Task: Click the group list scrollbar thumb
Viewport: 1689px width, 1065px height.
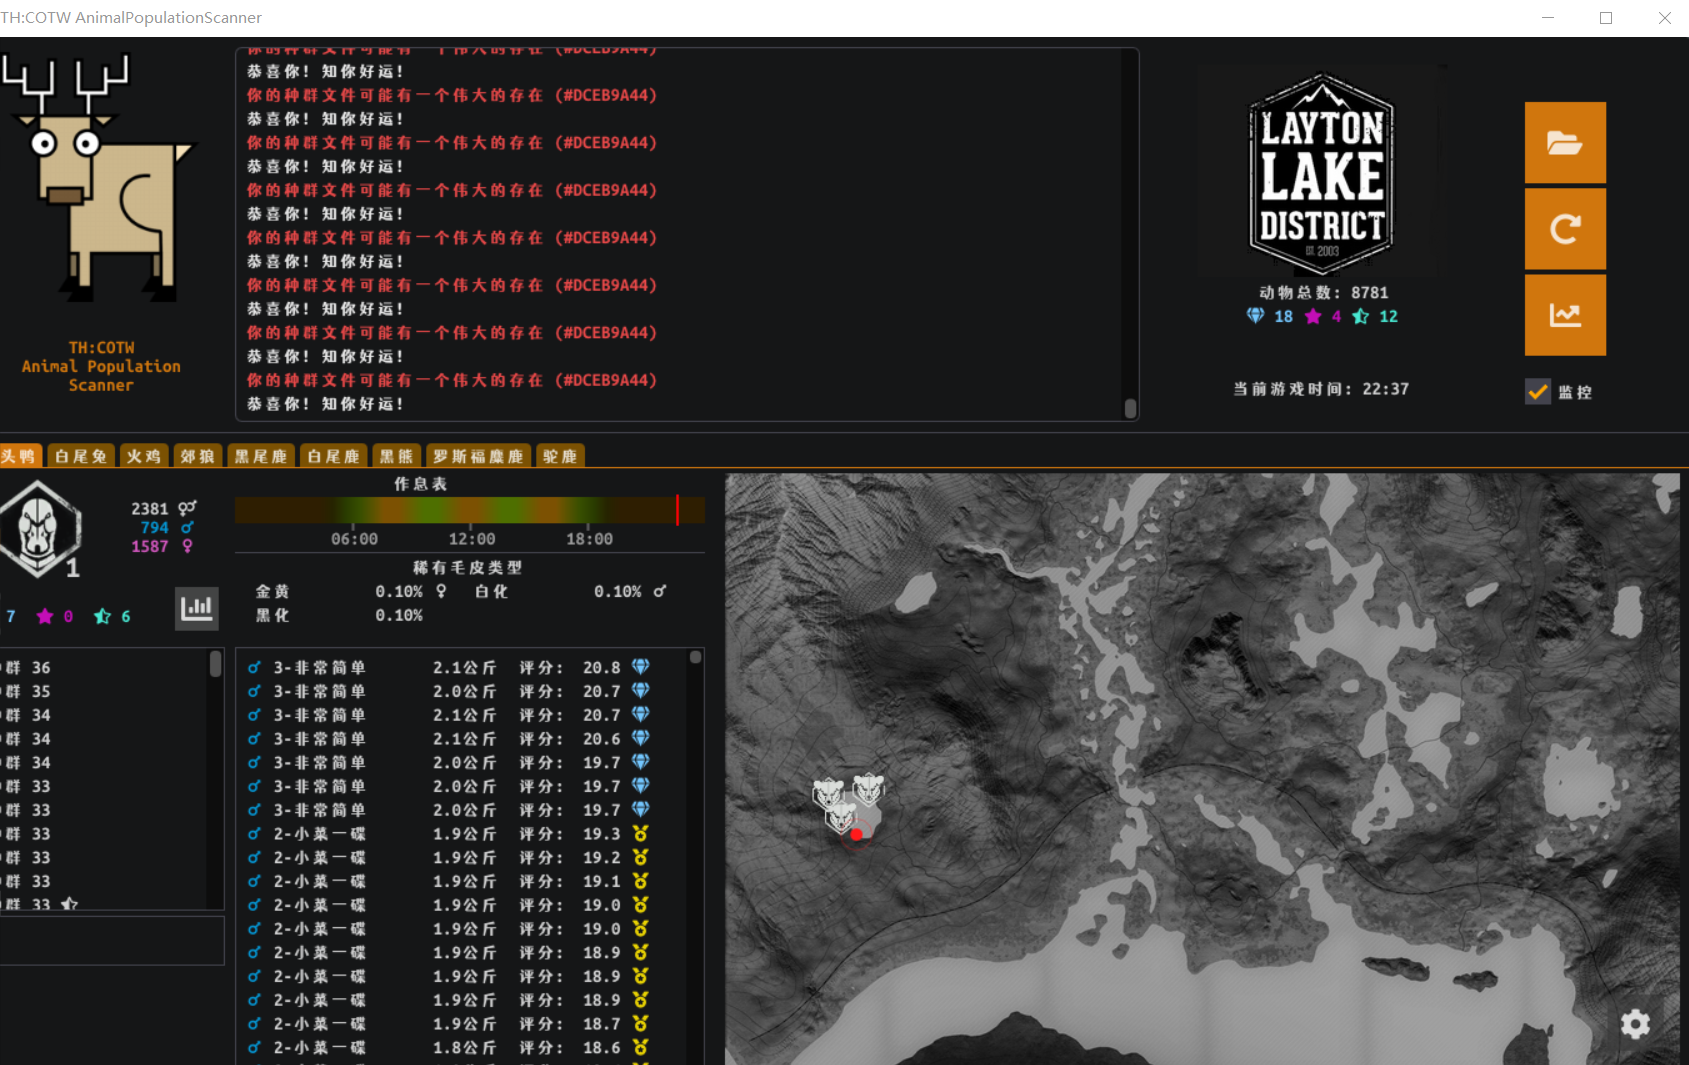Action: [x=215, y=664]
